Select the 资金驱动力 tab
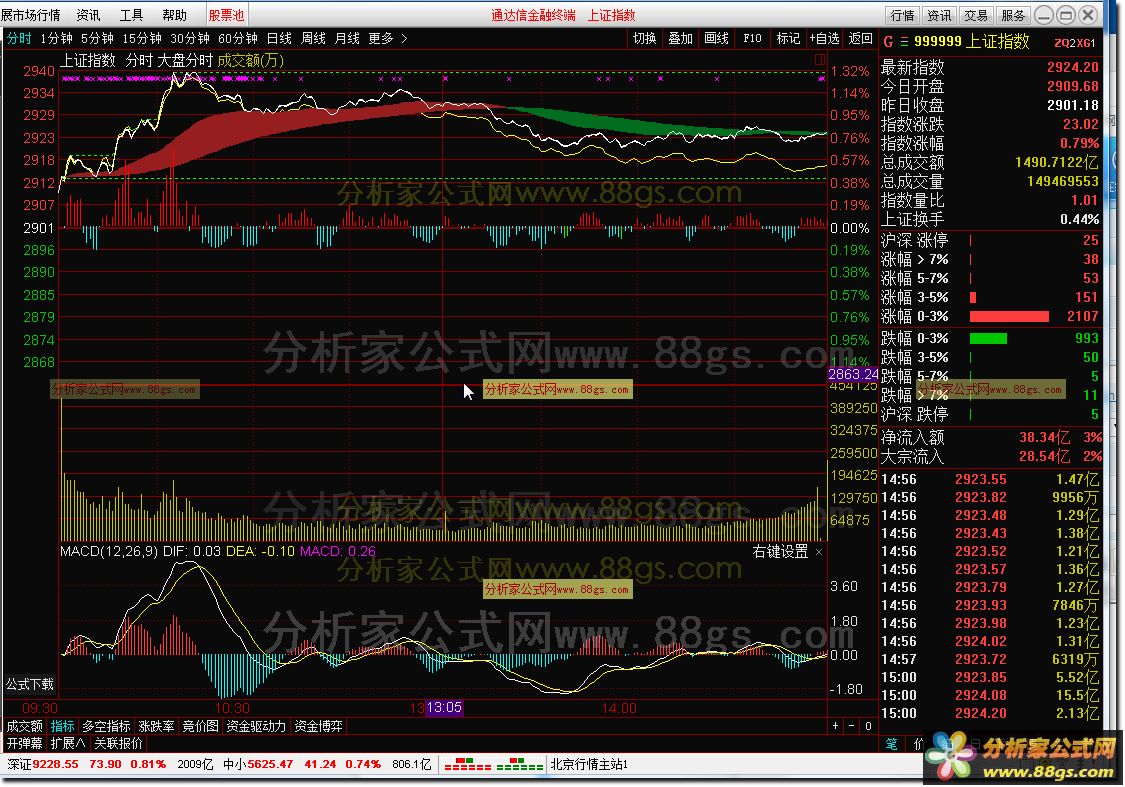The width and height of the screenshot is (1125, 787). (x=256, y=727)
